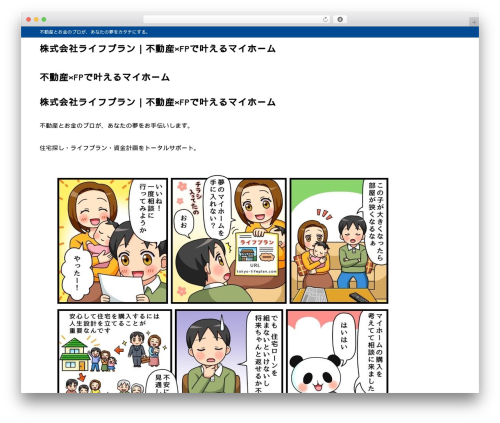The width and height of the screenshot is (500, 423).
Task: Click the red close window button
Action: (x=29, y=19)
